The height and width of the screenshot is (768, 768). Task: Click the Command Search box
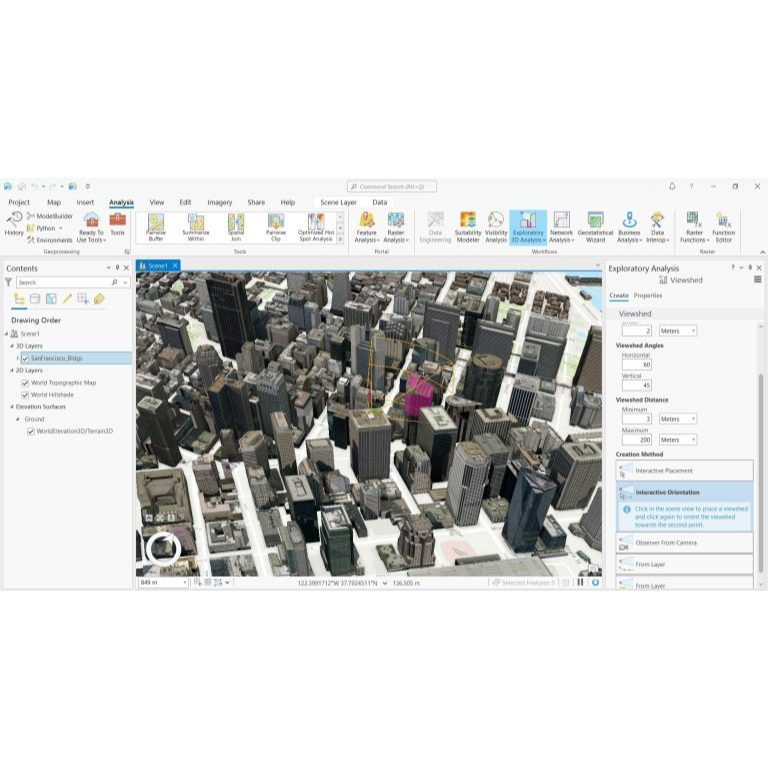click(392, 187)
